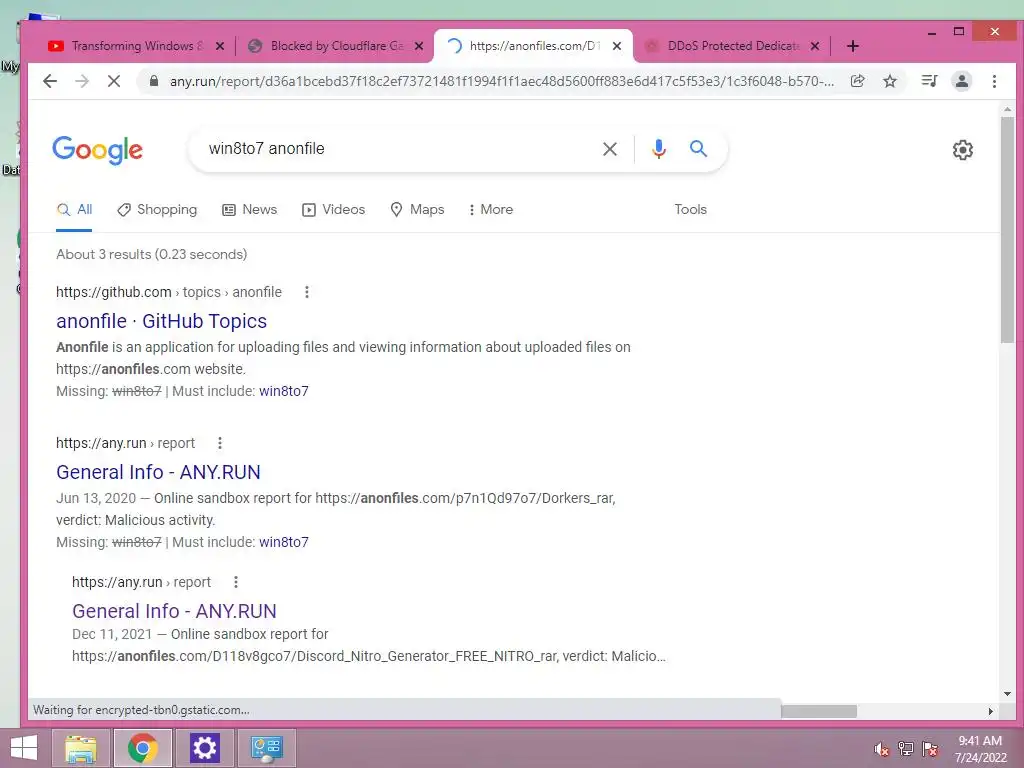Filter results by News

tap(249, 210)
